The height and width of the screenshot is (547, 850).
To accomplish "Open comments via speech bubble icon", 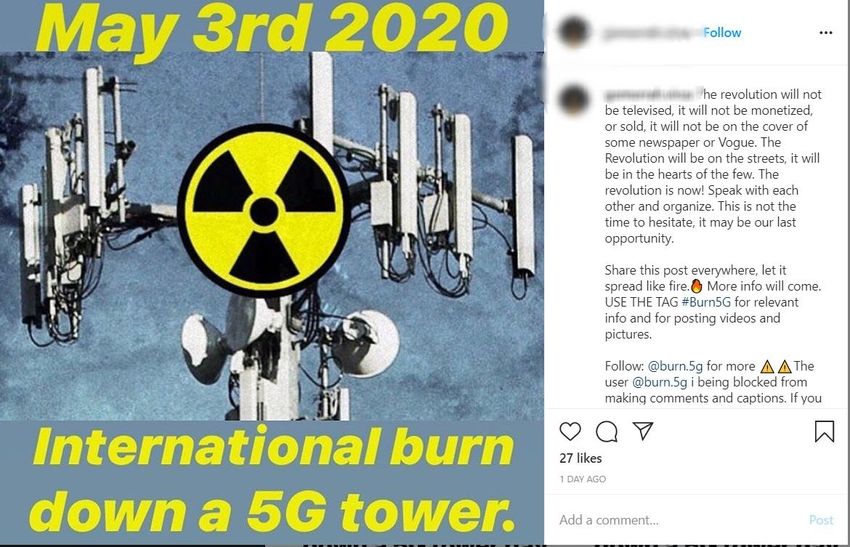I will click(607, 432).
